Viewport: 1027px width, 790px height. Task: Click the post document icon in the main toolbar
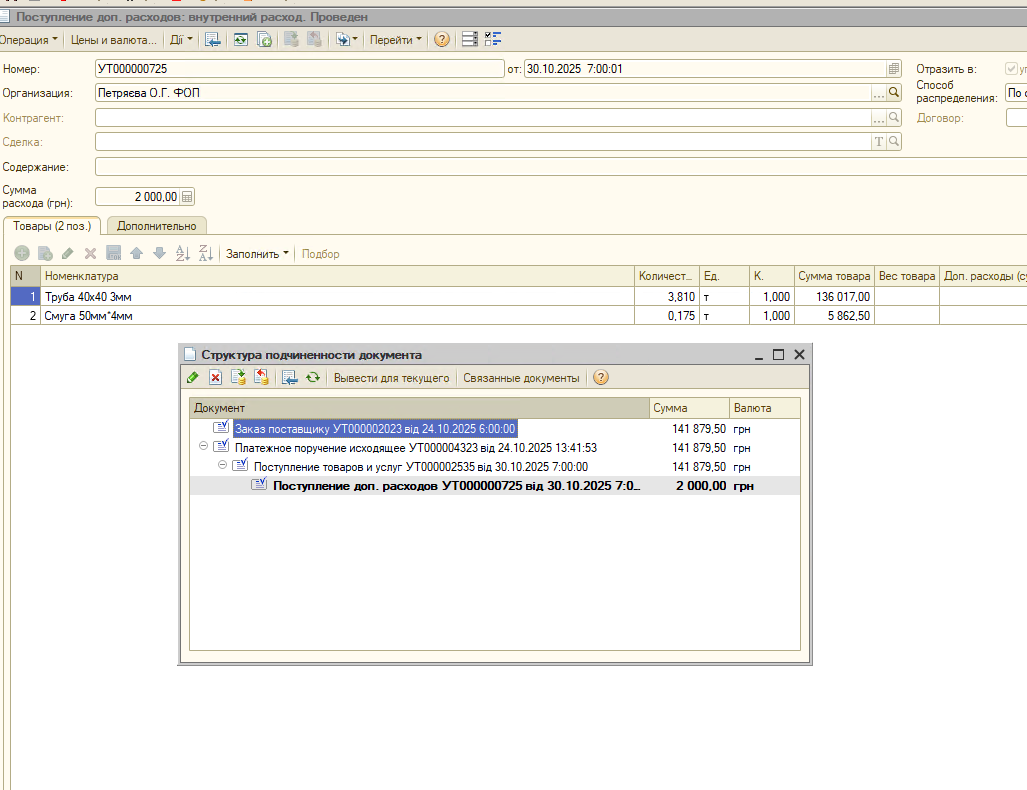(291, 40)
